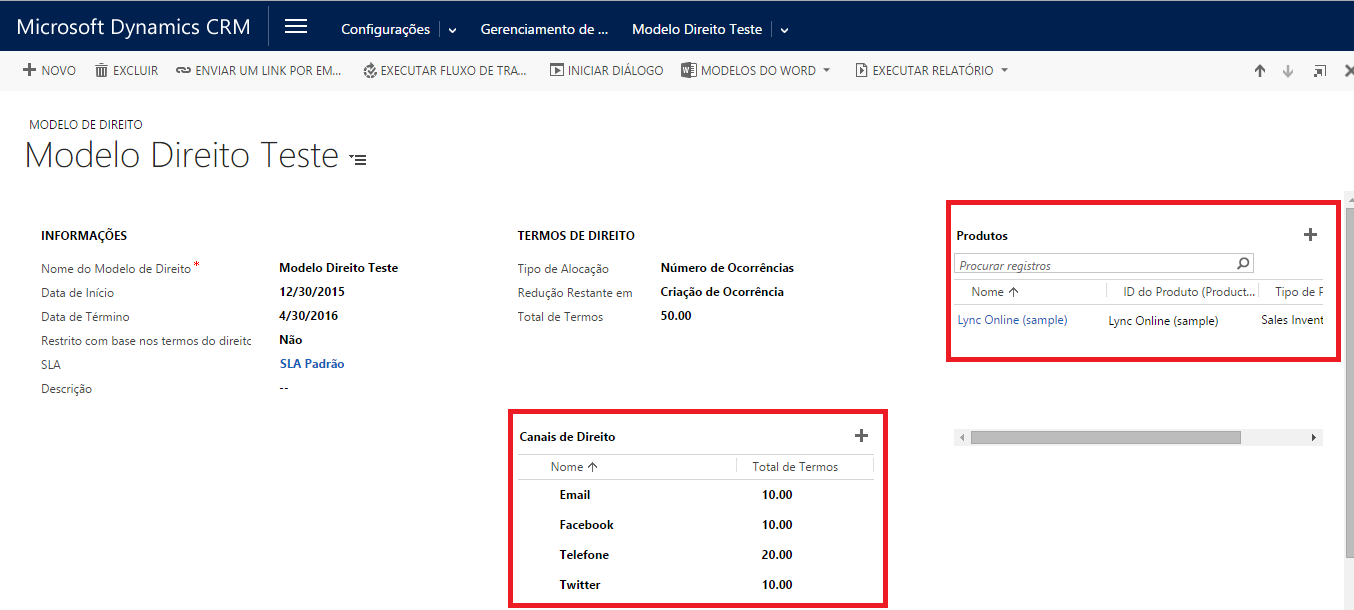Click the Executar Fluxo de Trabalho icon
1354x610 pixels.
pos(370,71)
